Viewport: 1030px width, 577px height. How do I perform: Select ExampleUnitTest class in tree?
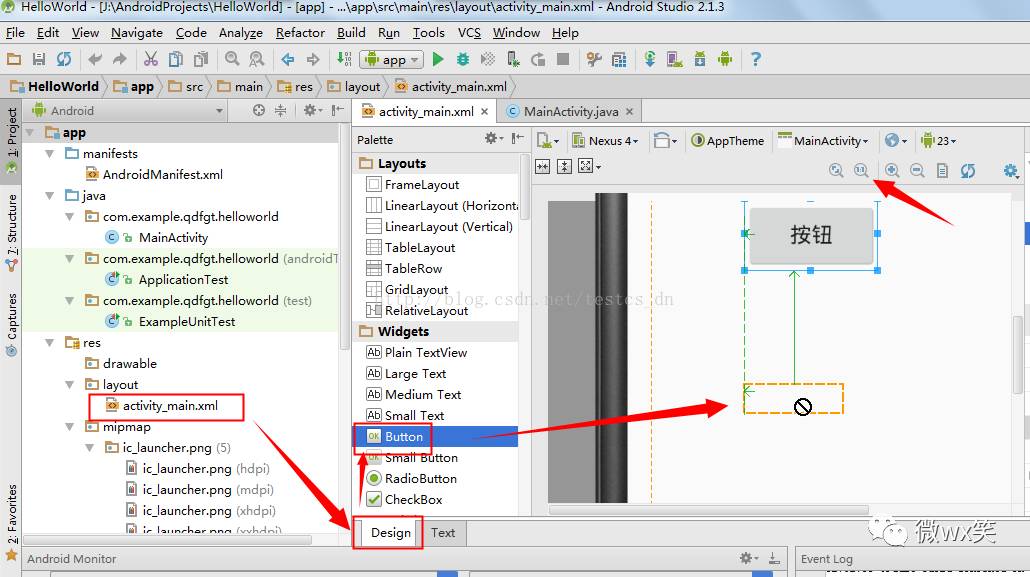pos(171,322)
